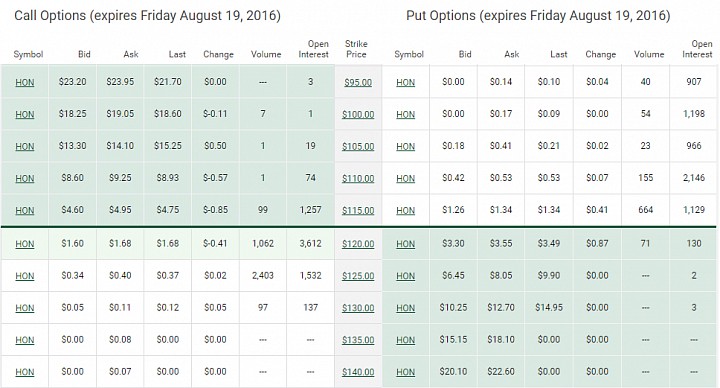The image size is (720, 388).
Task: Open the $135.00 strike price link
Action: tap(358, 340)
